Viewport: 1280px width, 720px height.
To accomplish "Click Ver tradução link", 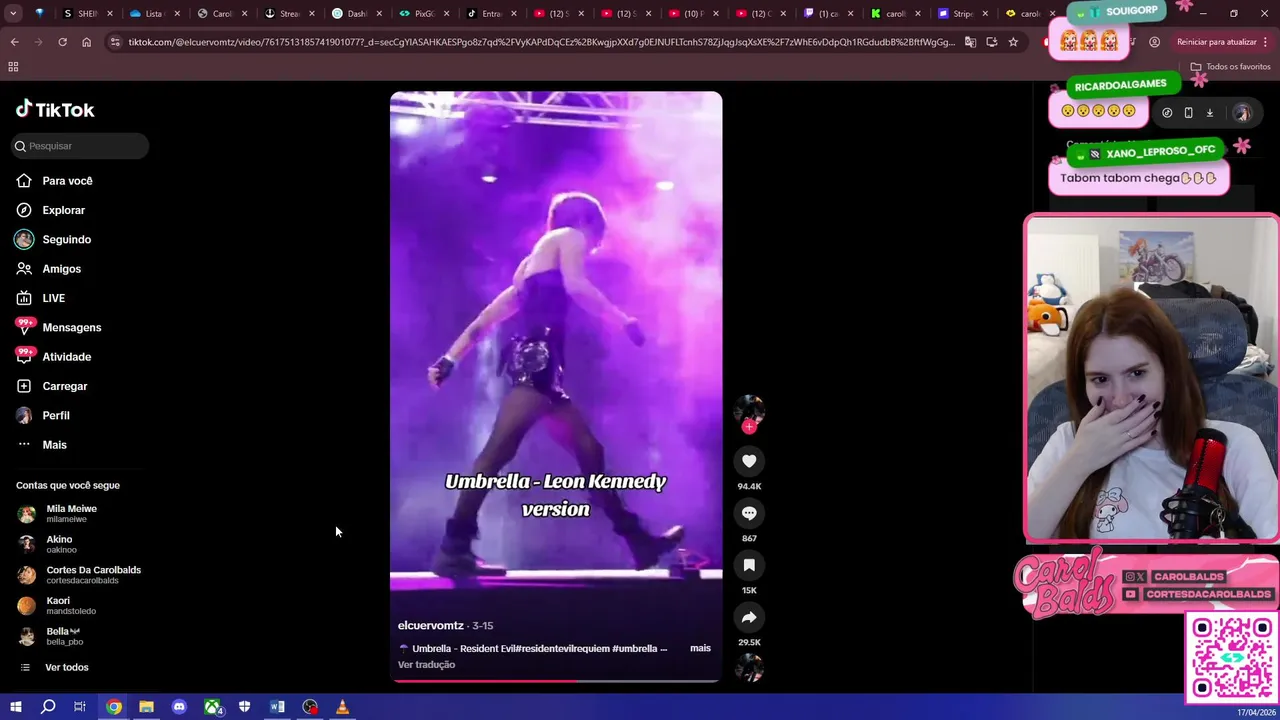I will 426,665.
